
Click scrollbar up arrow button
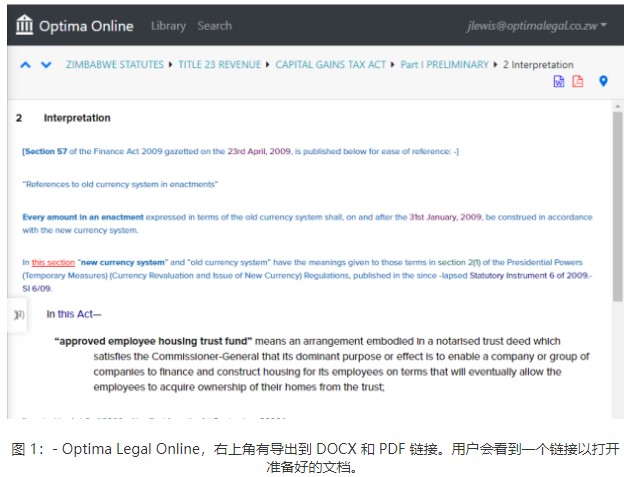click(618, 106)
